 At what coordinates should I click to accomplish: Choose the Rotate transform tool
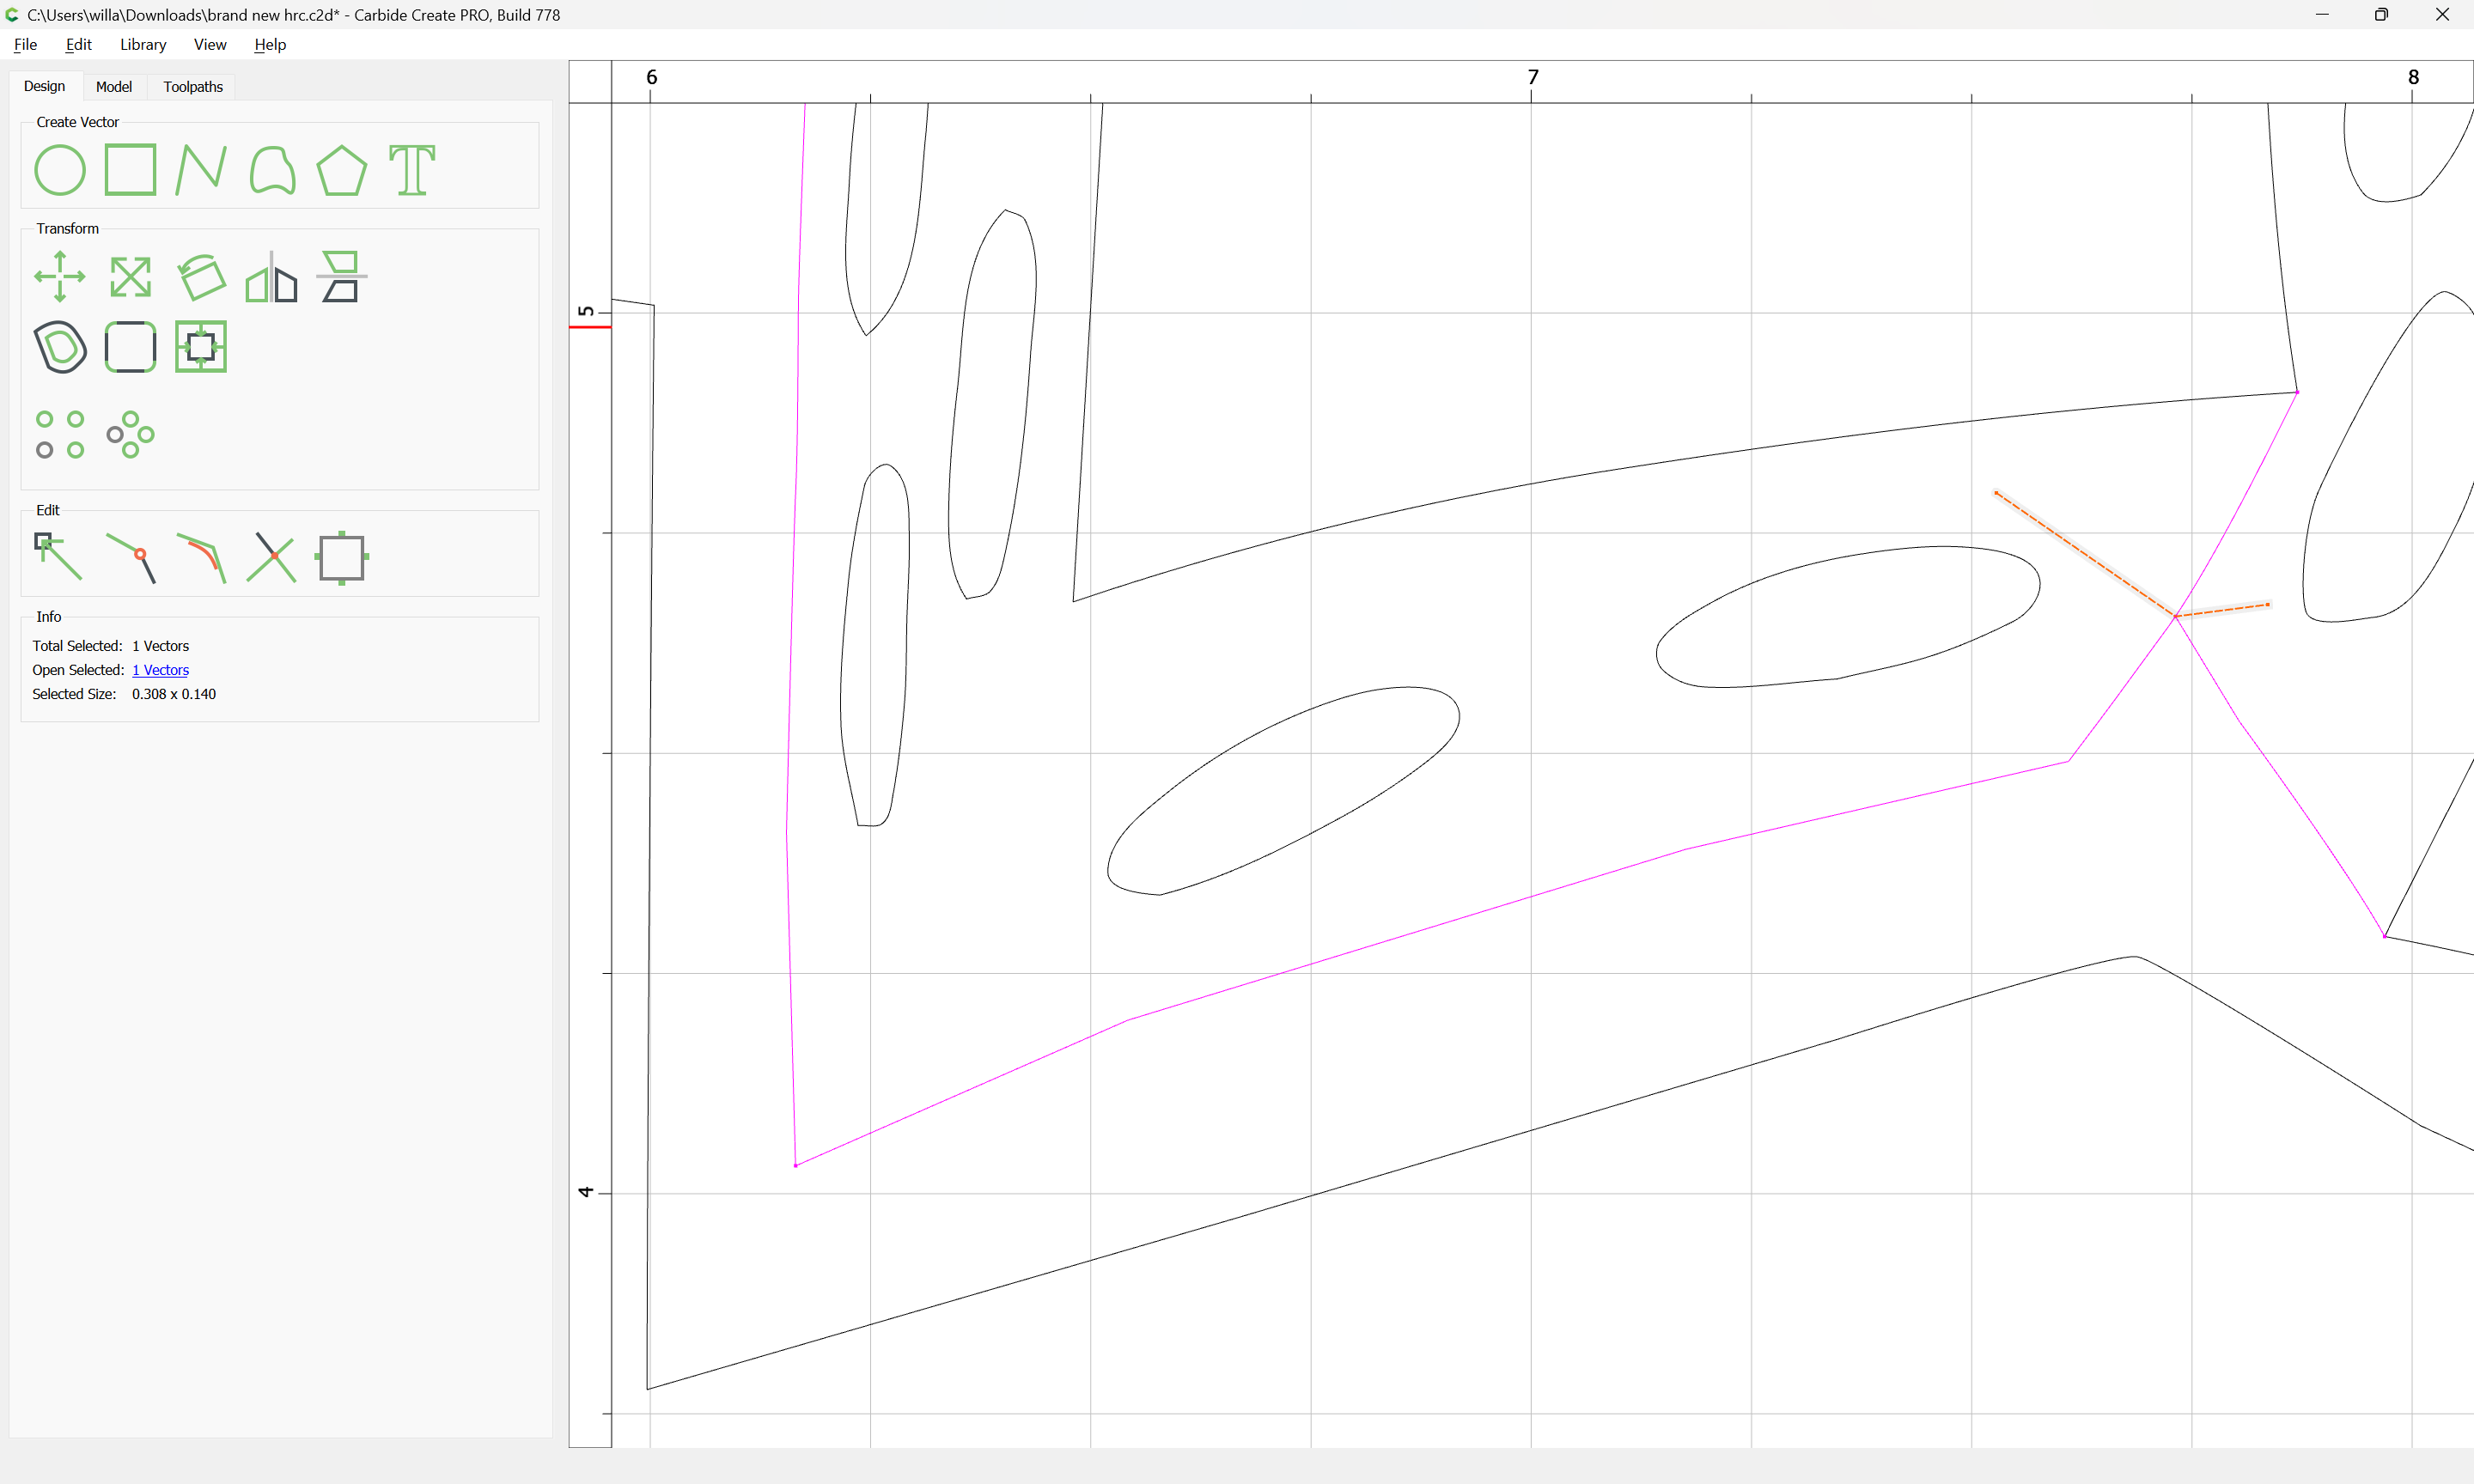coord(201,277)
